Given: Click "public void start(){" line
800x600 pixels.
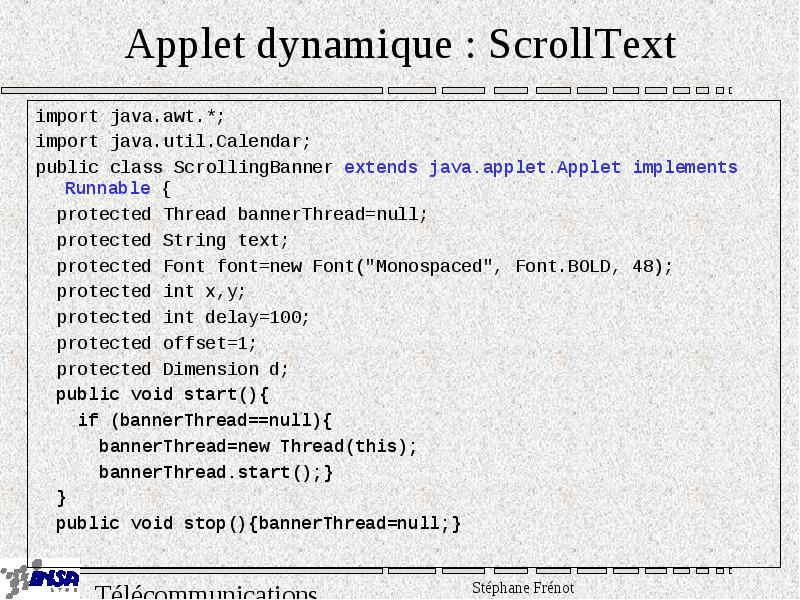Looking at the screenshot, I should click(x=162, y=394).
